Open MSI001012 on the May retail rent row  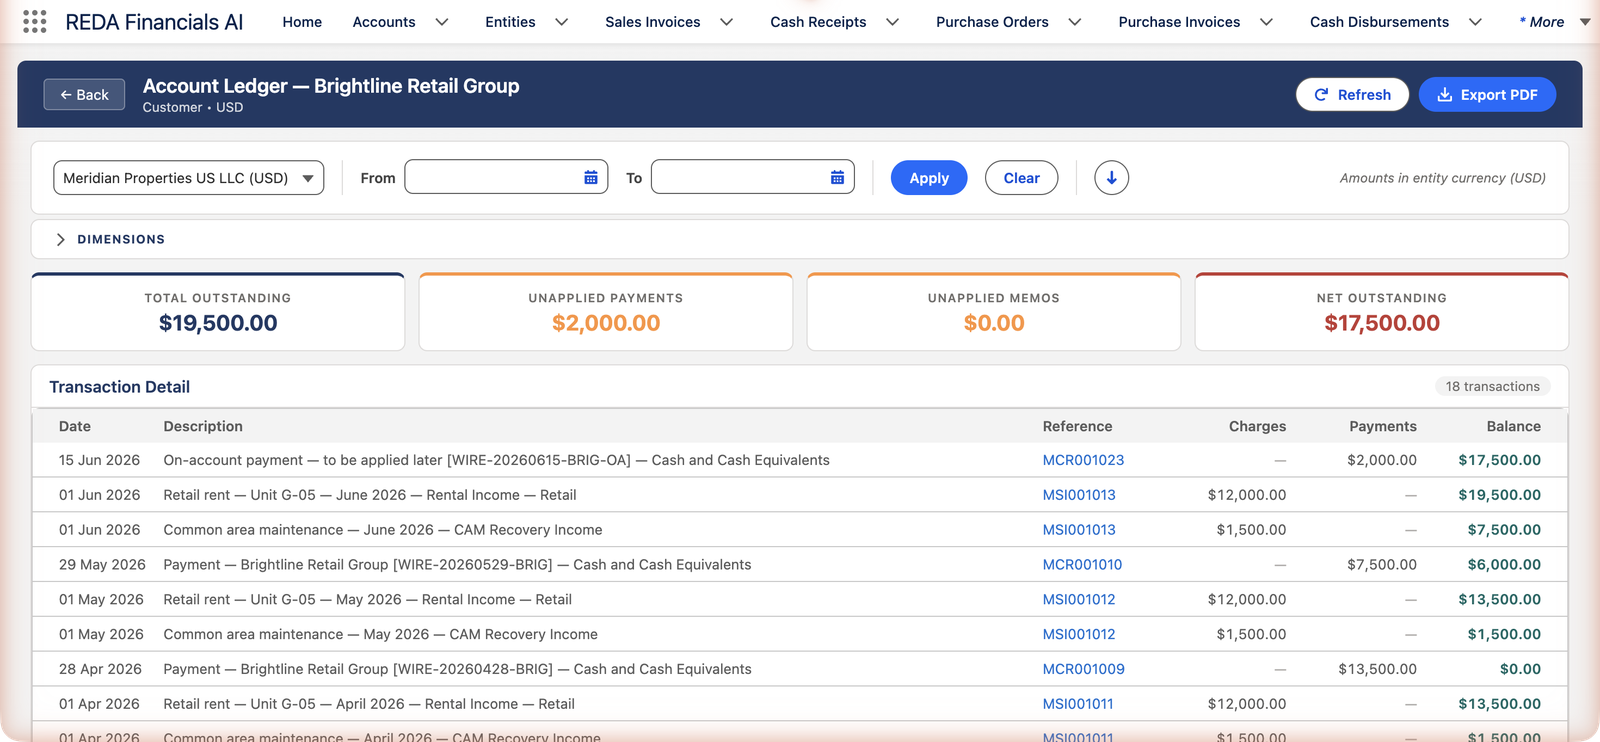coord(1079,600)
